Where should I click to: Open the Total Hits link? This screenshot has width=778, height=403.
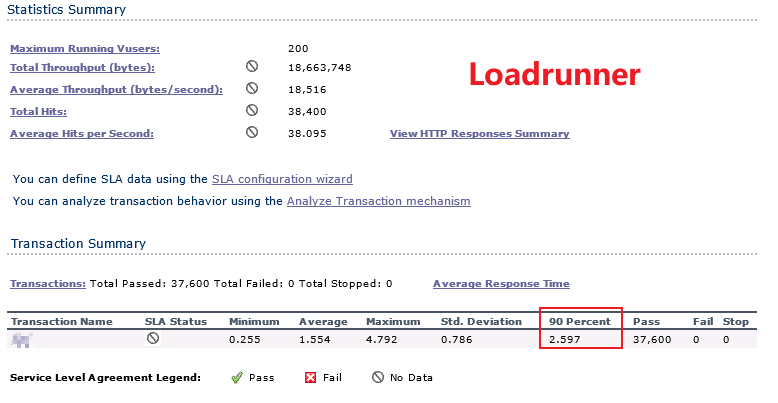pyautogui.click(x=38, y=111)
